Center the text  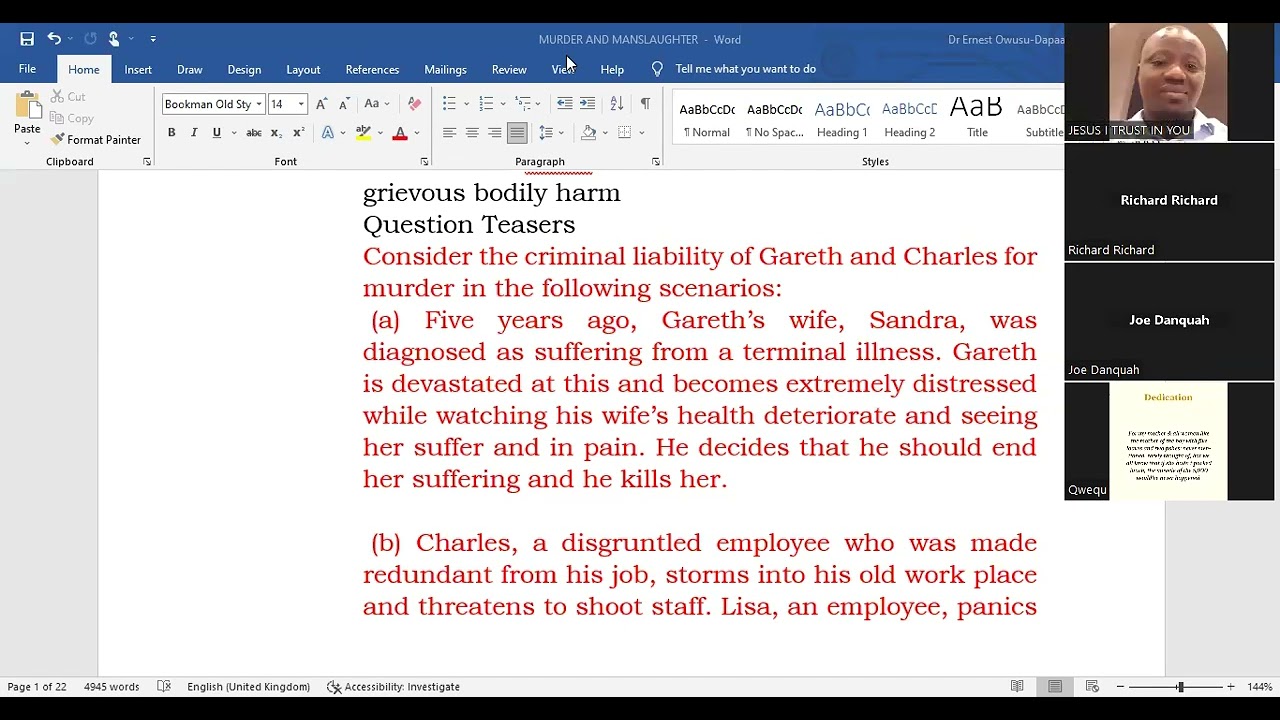click(472, 133)
